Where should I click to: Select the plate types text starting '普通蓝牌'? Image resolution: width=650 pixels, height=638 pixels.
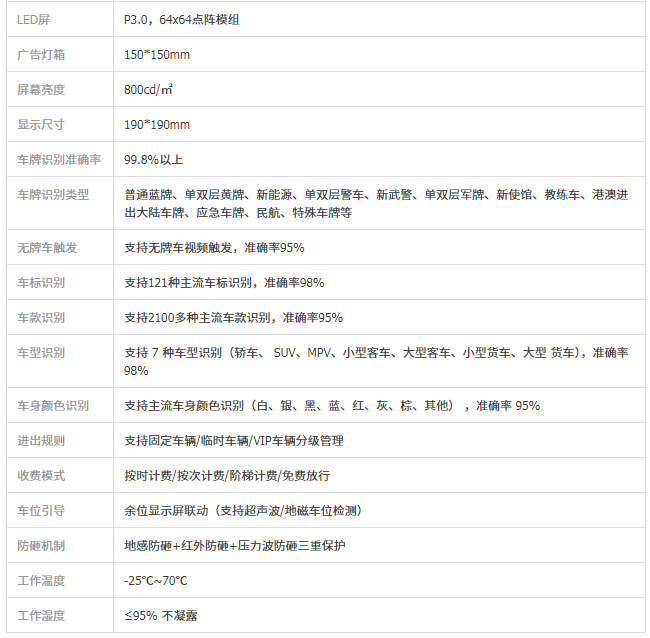point(376,204)
